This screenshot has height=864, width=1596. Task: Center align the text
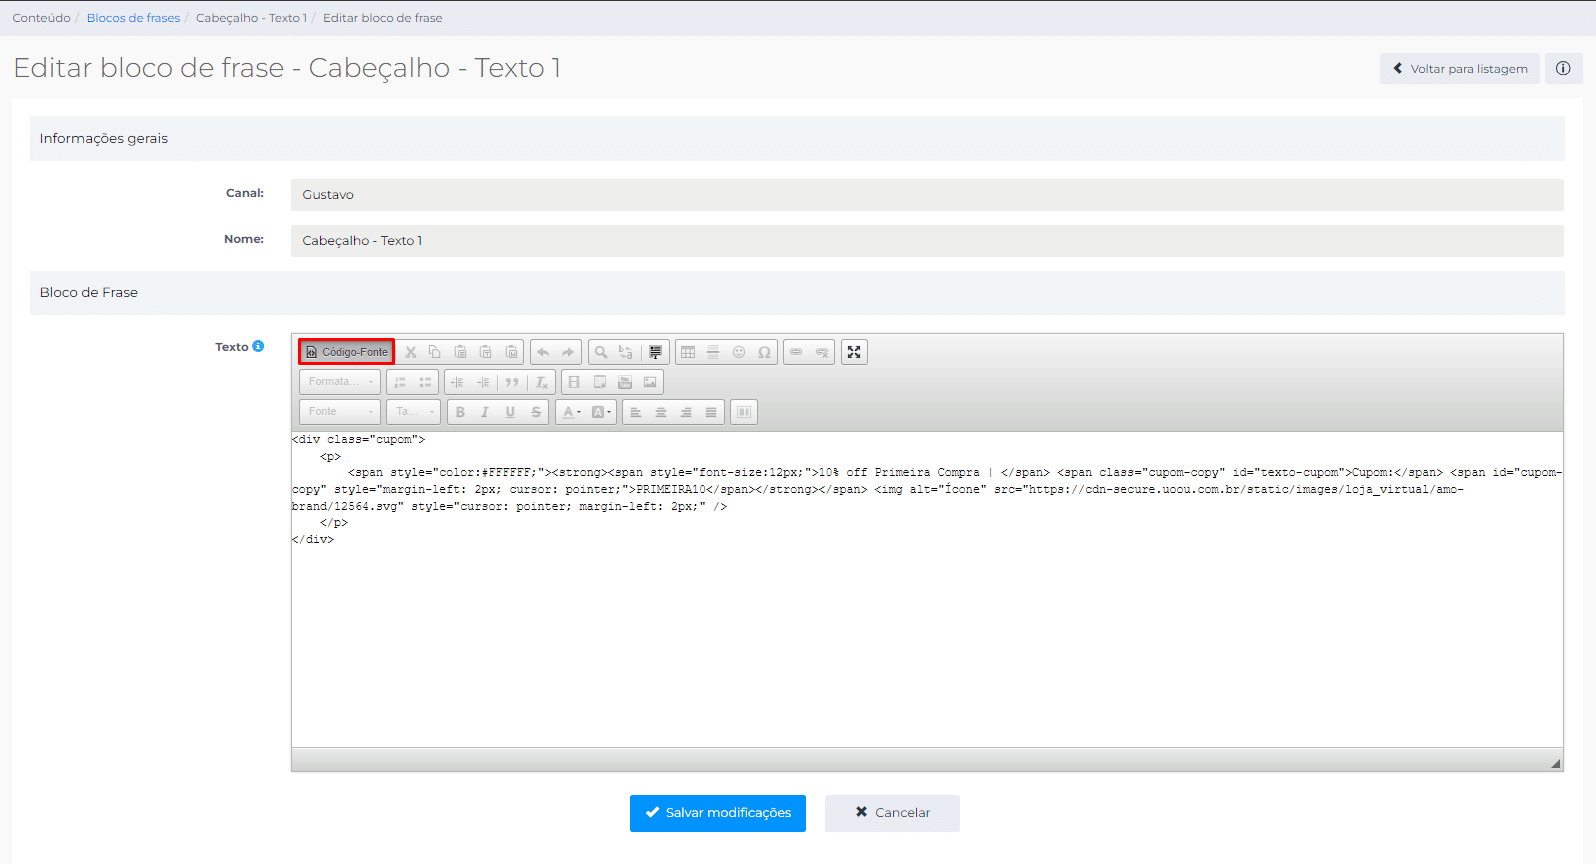pyautogui.click(x=660, y=412)
